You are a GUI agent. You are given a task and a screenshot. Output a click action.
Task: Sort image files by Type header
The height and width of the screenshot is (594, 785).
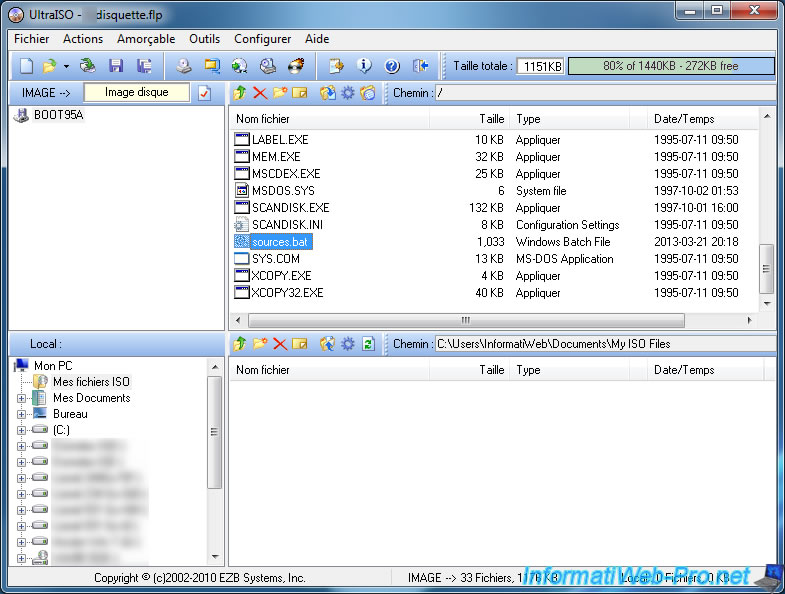(570, 119)
